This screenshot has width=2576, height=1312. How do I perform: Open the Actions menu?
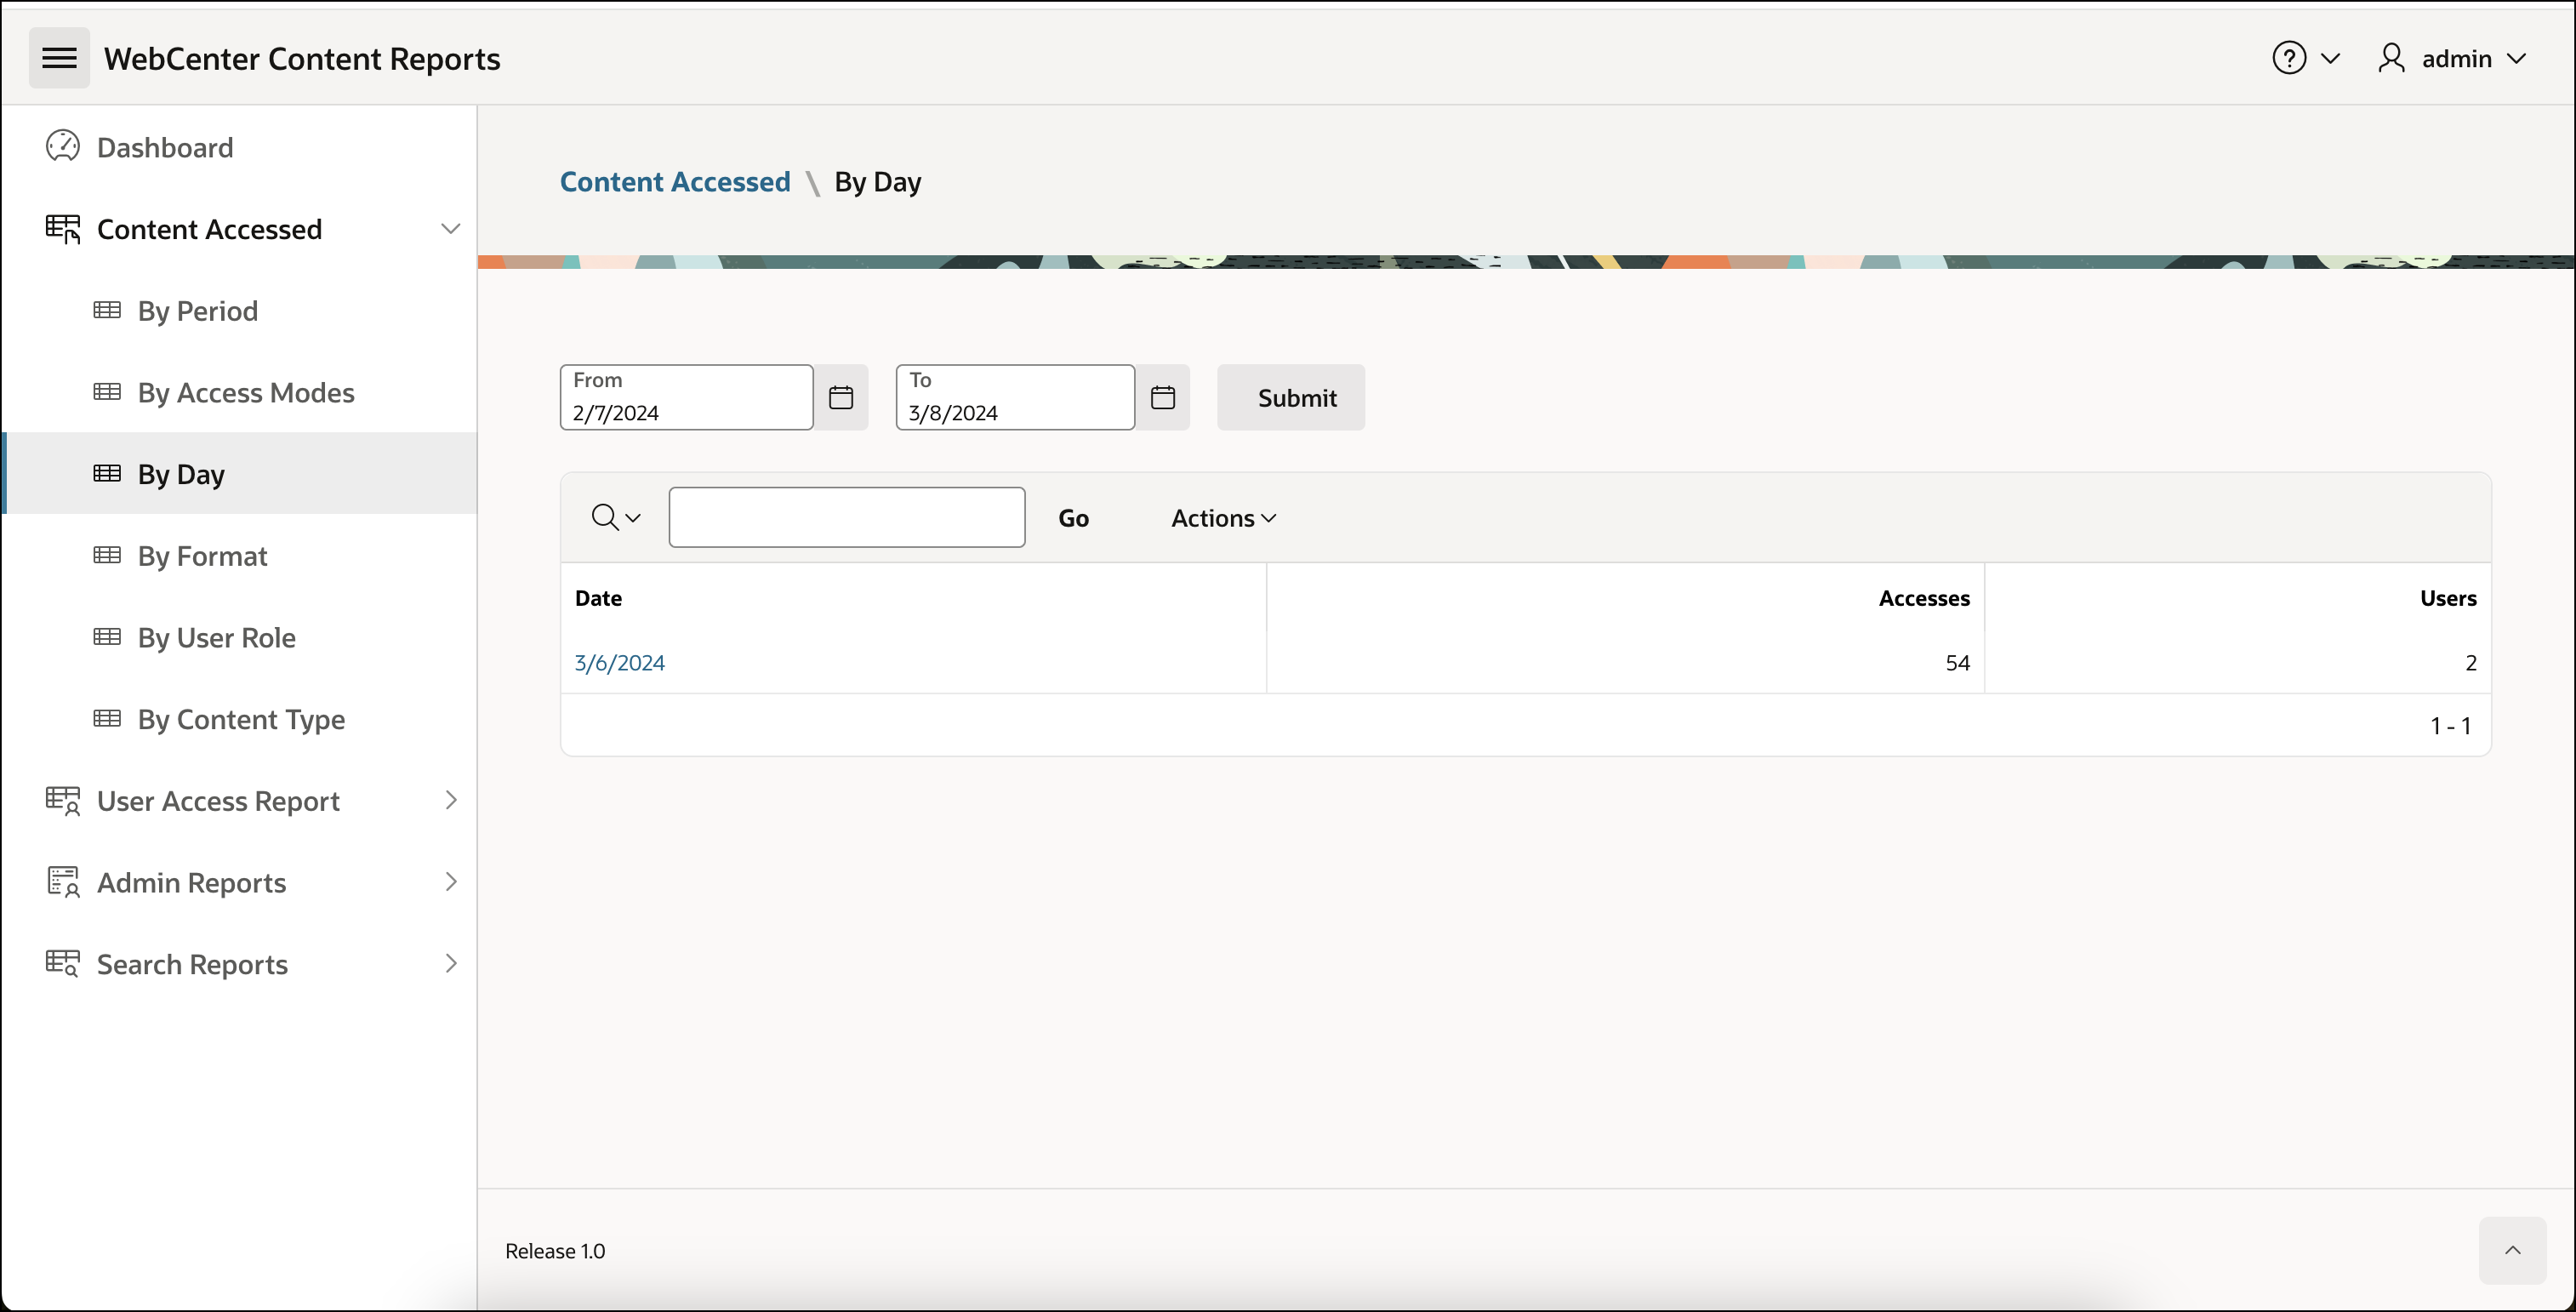coord(1224,518)
